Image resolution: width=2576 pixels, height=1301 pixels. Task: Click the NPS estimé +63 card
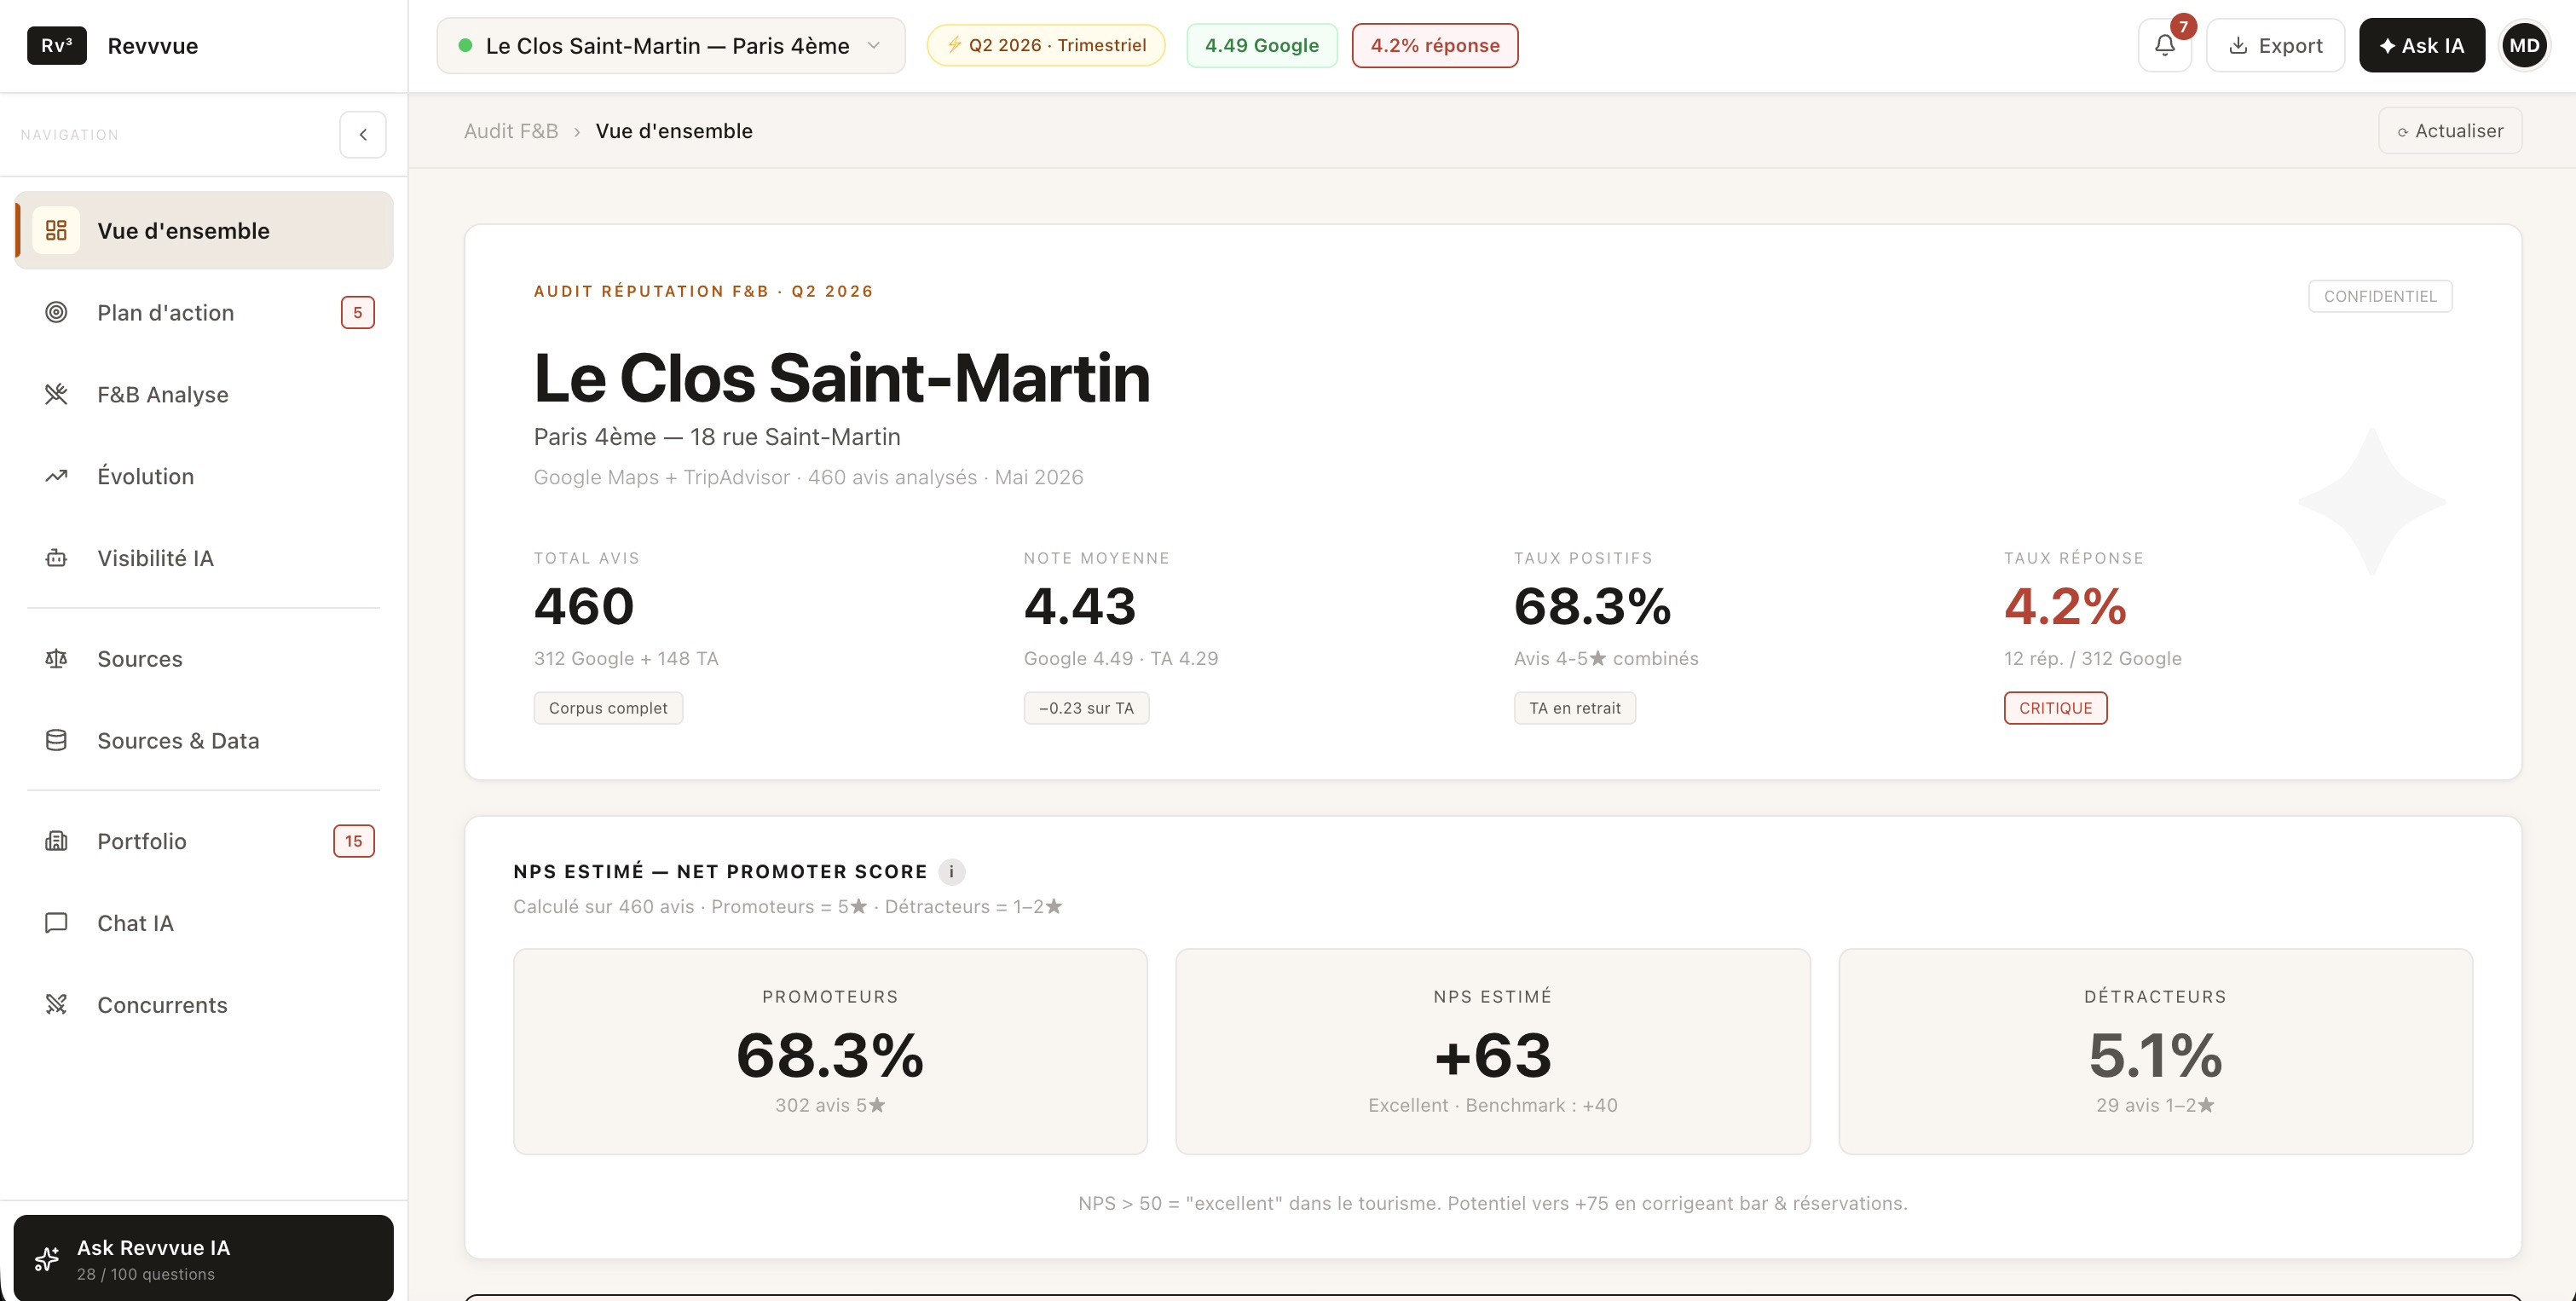pos(1493,1051)
